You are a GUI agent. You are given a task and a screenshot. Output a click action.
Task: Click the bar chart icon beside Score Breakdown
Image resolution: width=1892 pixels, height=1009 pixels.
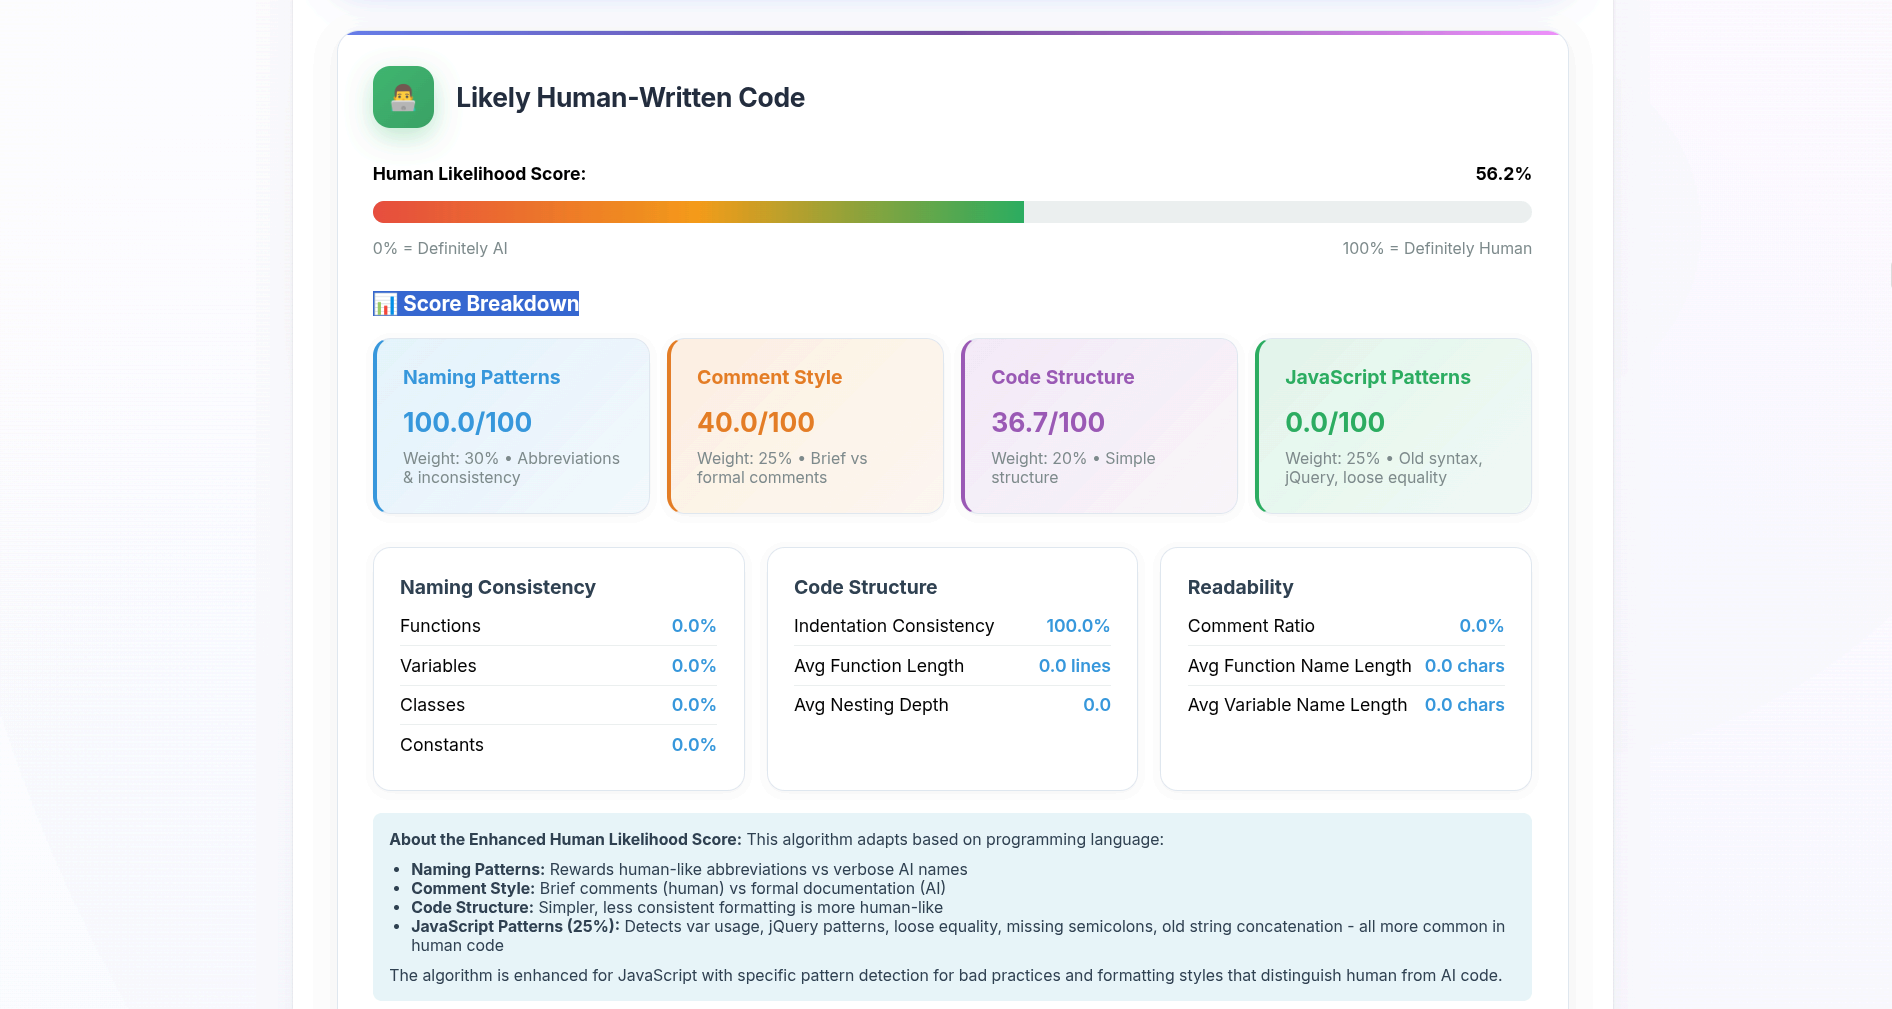pos(385,304)
